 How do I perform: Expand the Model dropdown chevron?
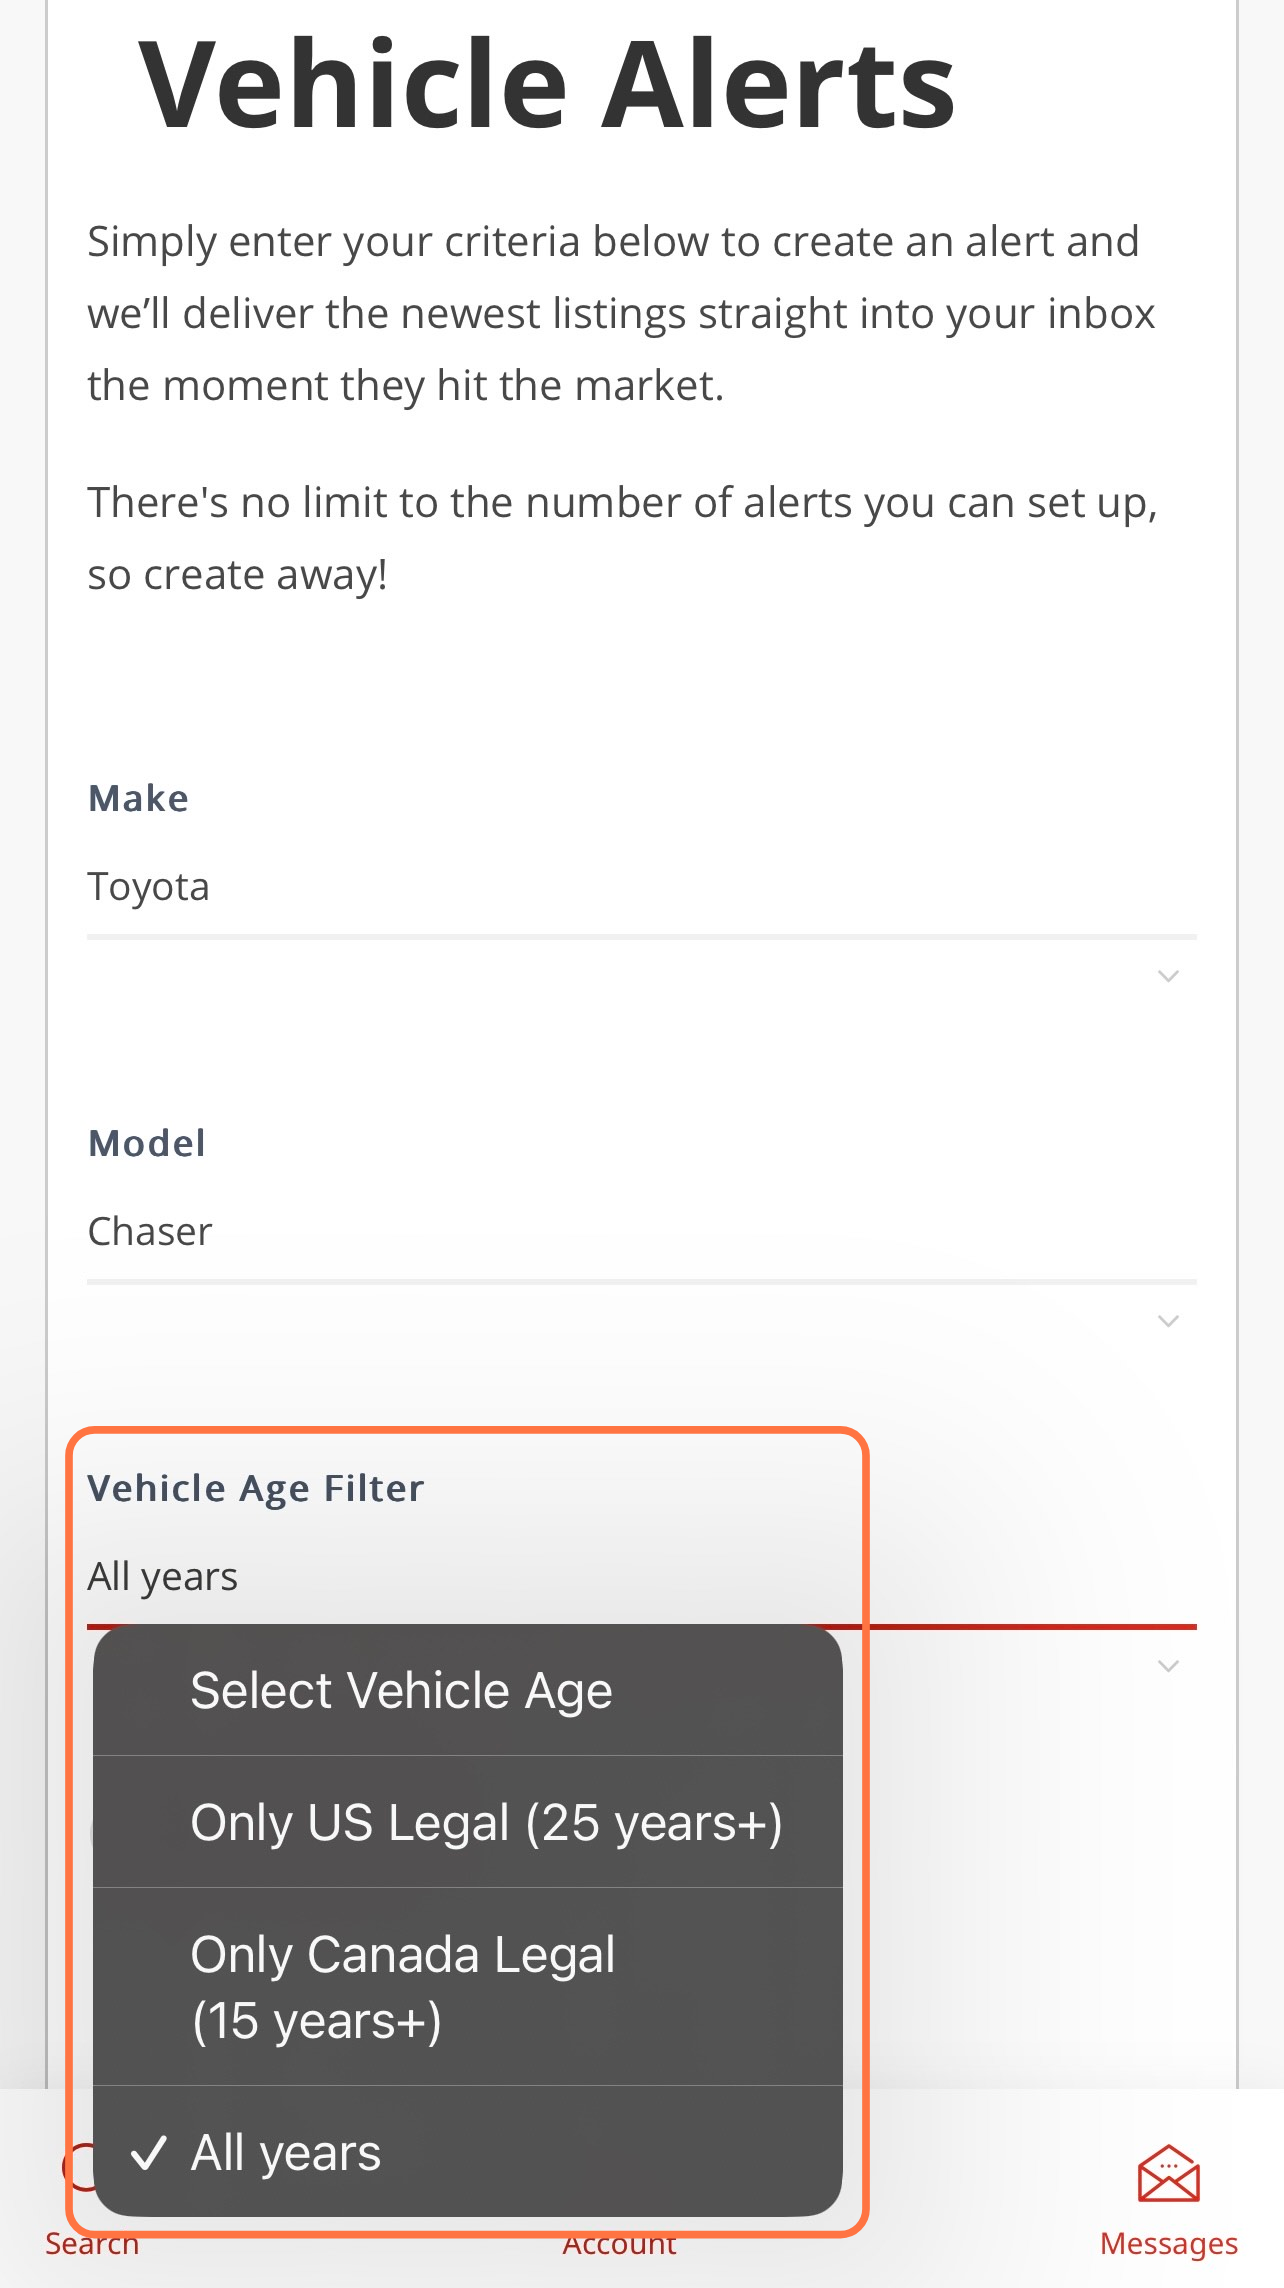[x=1168, y=1321]
